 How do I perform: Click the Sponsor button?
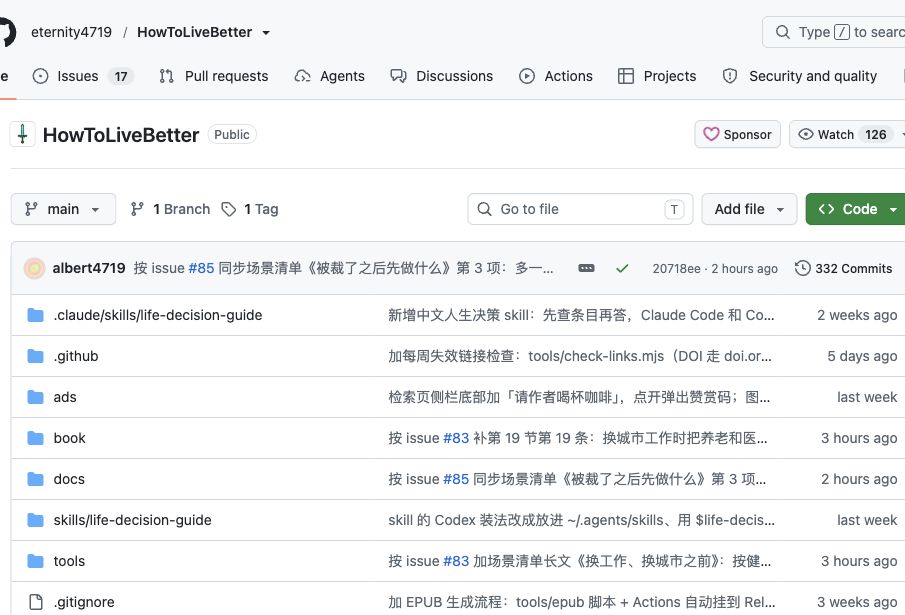[x=738, y=134]
